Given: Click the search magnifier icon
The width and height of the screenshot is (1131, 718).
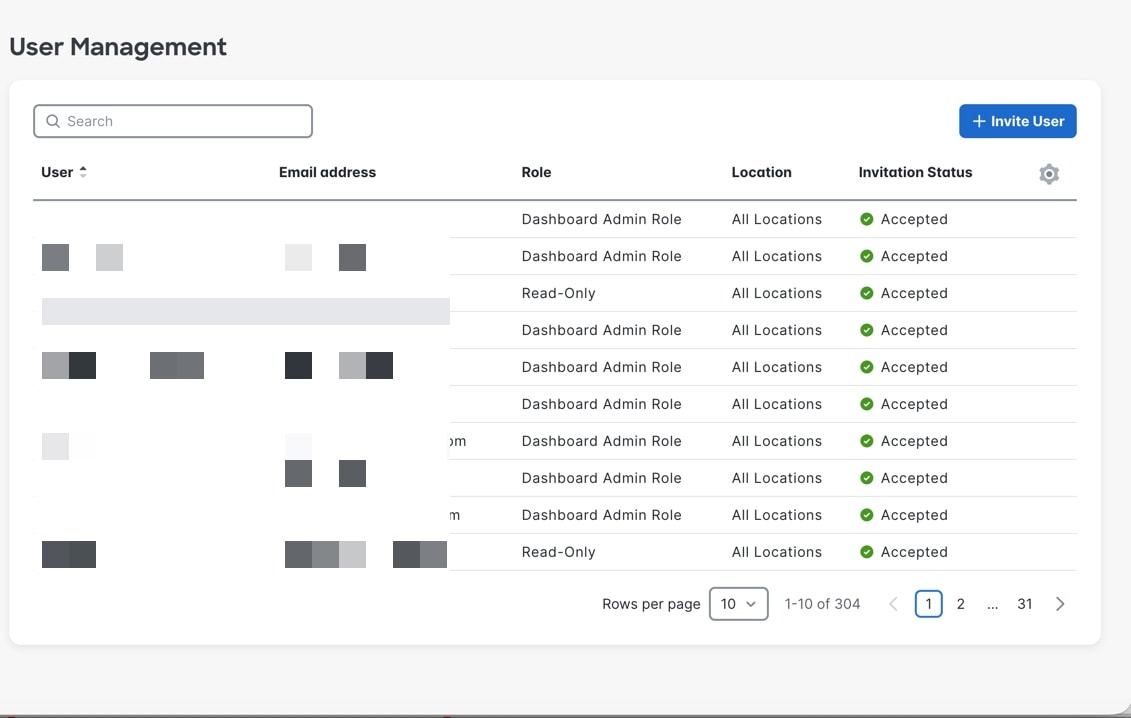Looking at the screenshot, I should [x=53, y=121].
